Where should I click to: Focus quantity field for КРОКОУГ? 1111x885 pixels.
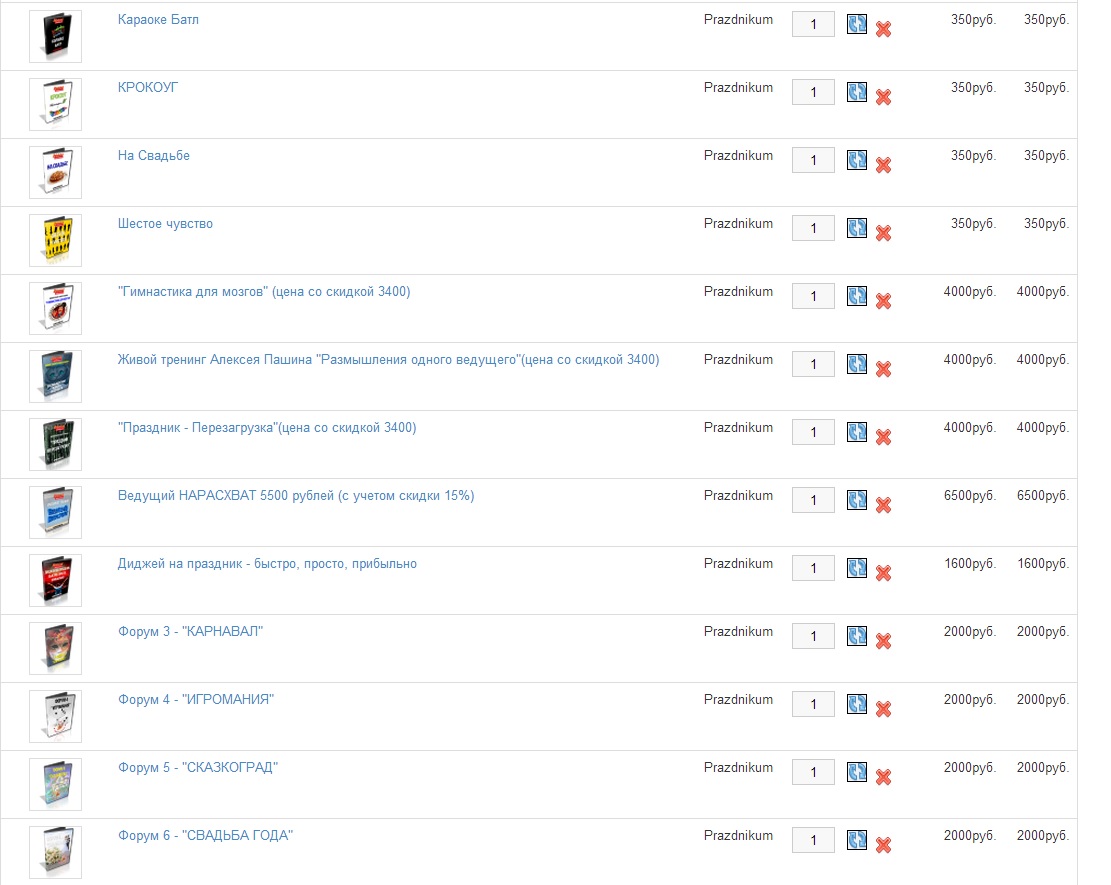pos(813,92)
